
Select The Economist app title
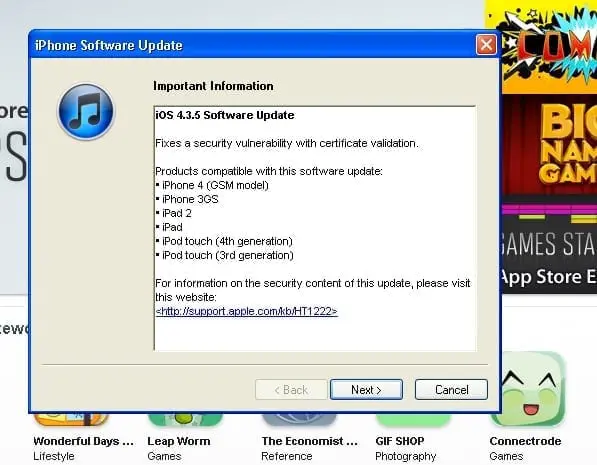coord(310,441)
